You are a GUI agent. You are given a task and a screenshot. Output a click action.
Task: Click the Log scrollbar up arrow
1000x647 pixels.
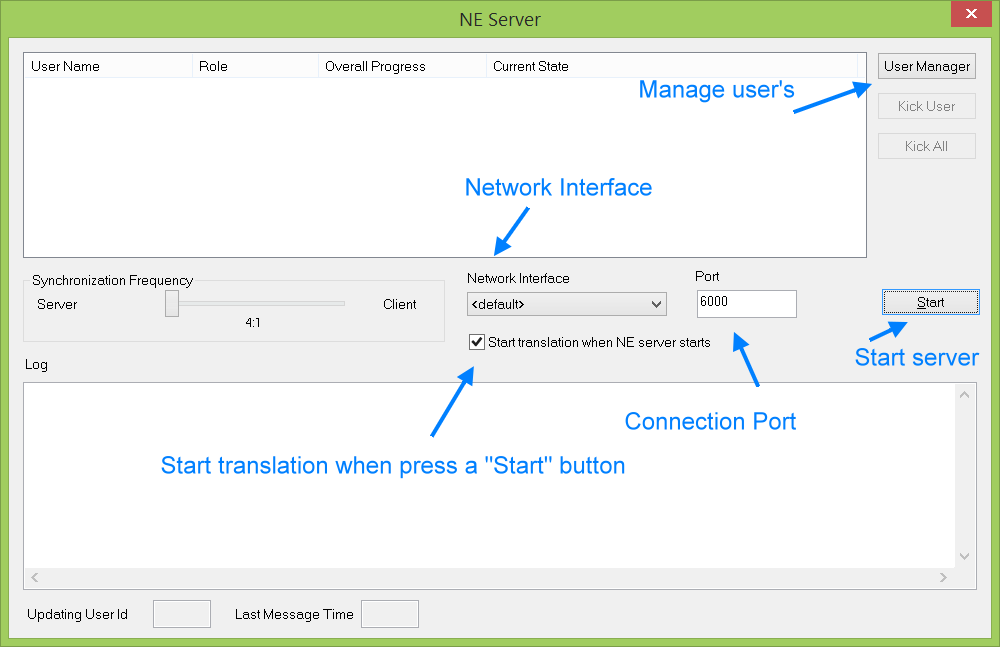(964, 395)
